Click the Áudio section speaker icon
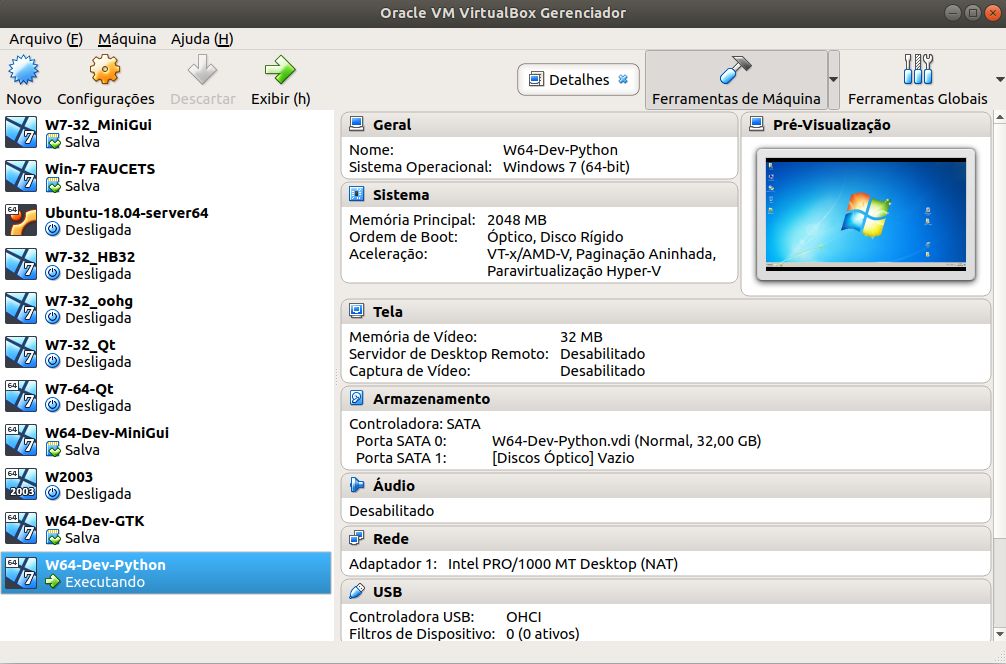Image resolution: width=1006 pixels, height=664 pixels. (357, 486)
